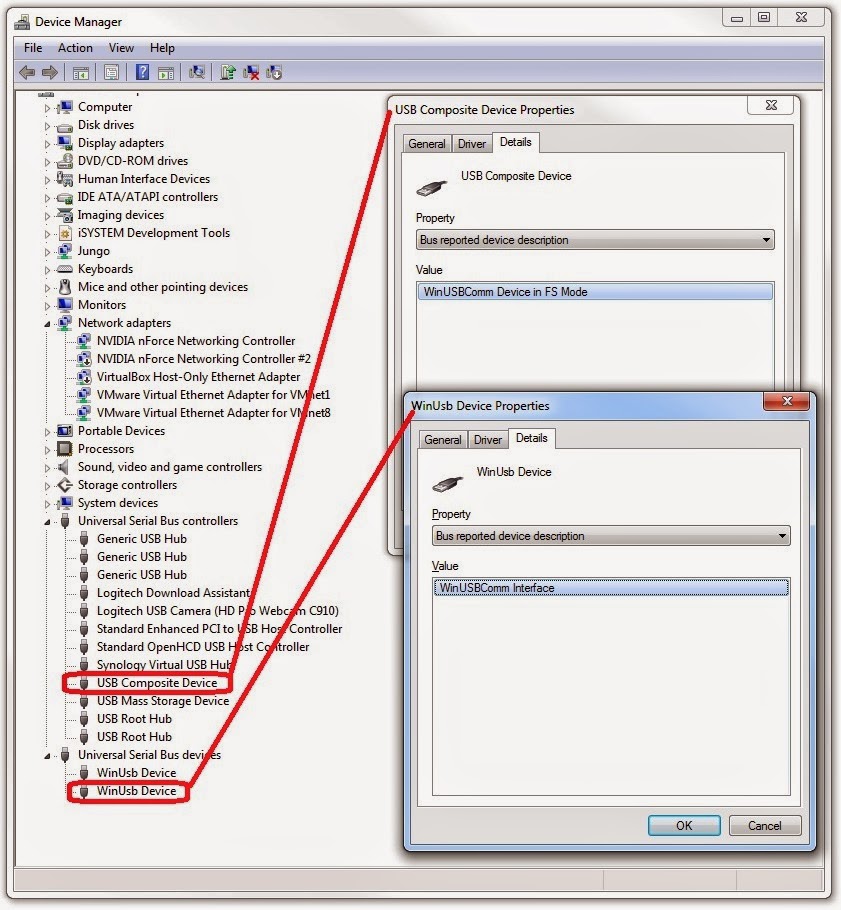Expand the System devices node
This screenshot has height=910, width=841.
coord(48,503)
